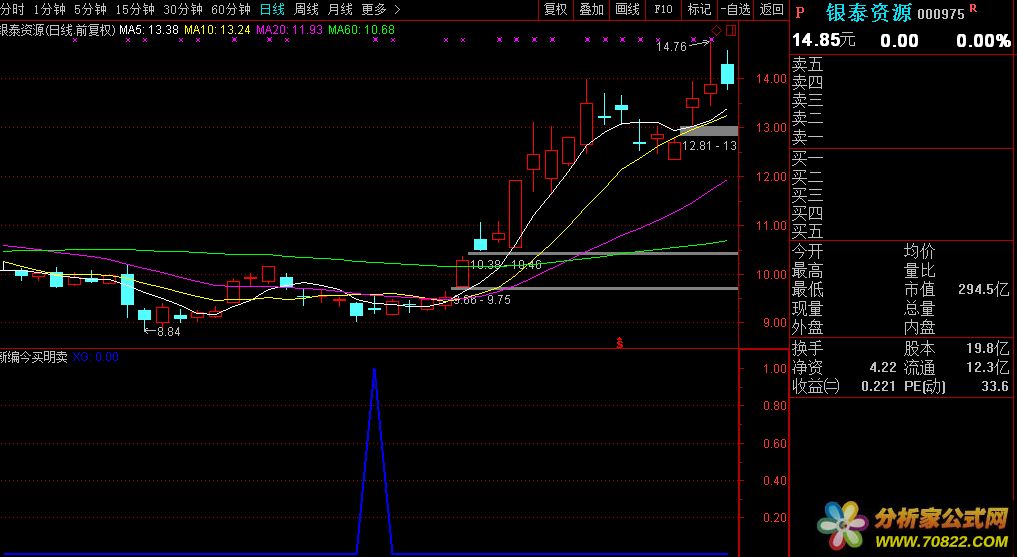The width and height of the screenshot is (1017, 557).
Task: Select the 60分钟 period tab
Action: pyautogui.click(x=231, y=9)
